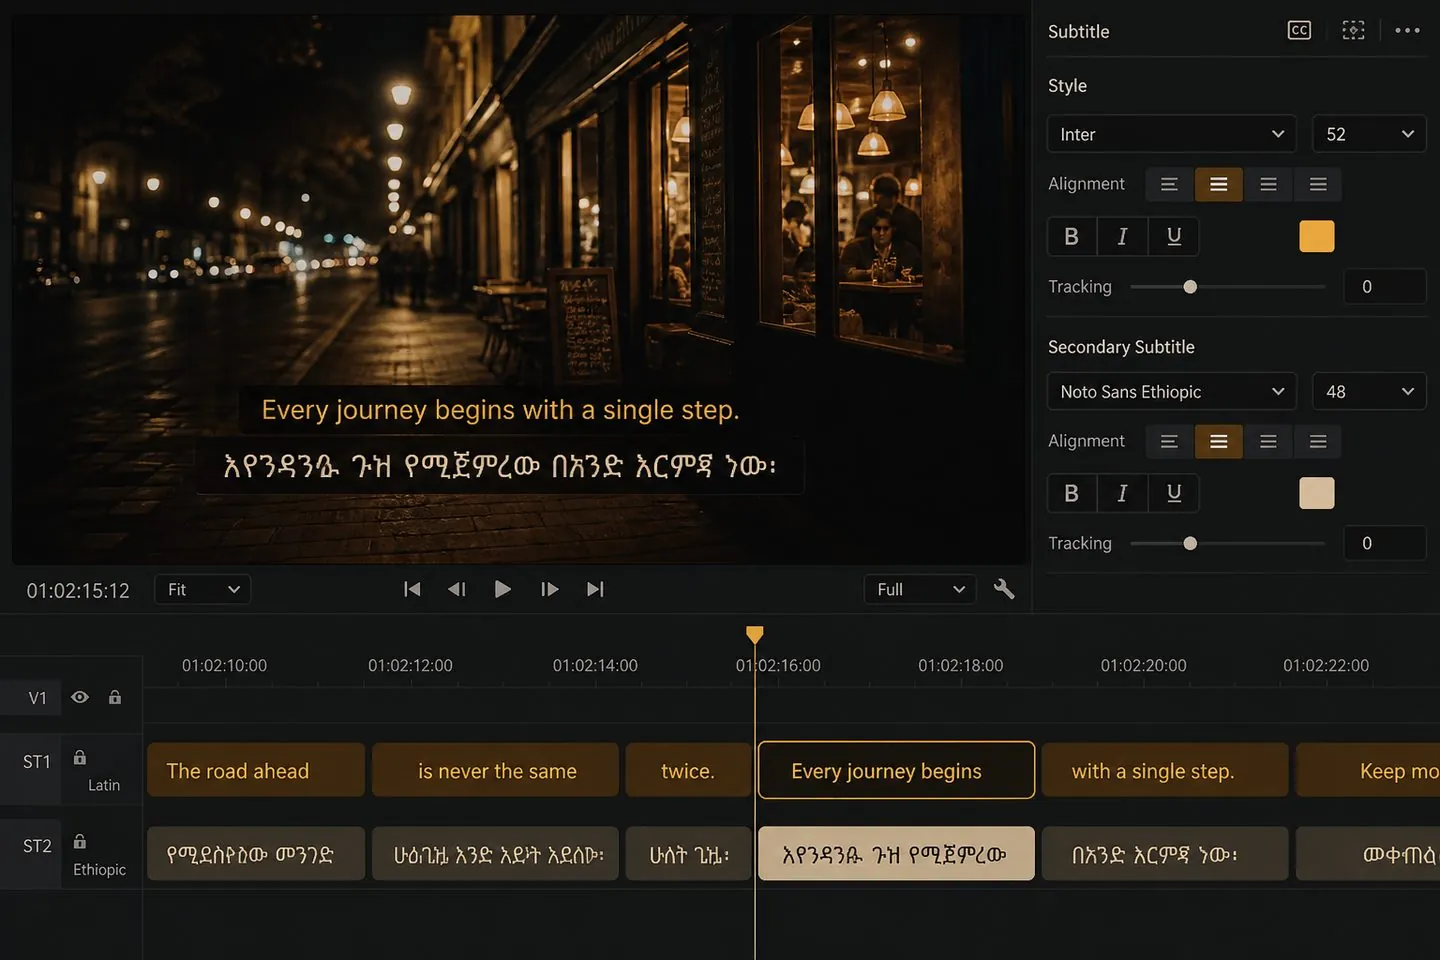Click the orange playhead marker on timeline
1440x960 pixels.
click(x=755, y=634)
